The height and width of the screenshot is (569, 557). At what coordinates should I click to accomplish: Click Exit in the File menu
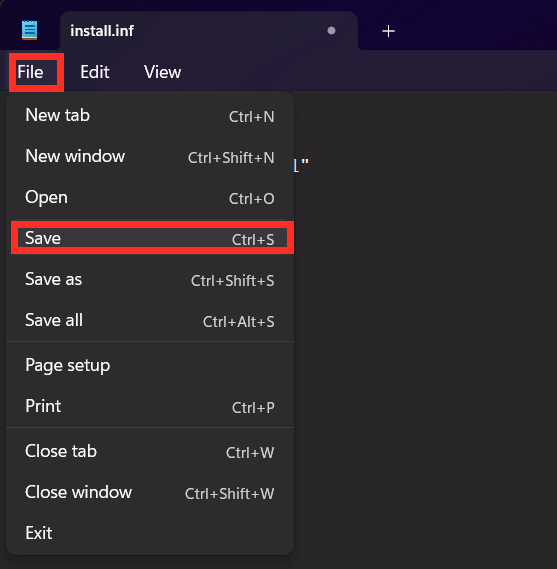150,533
